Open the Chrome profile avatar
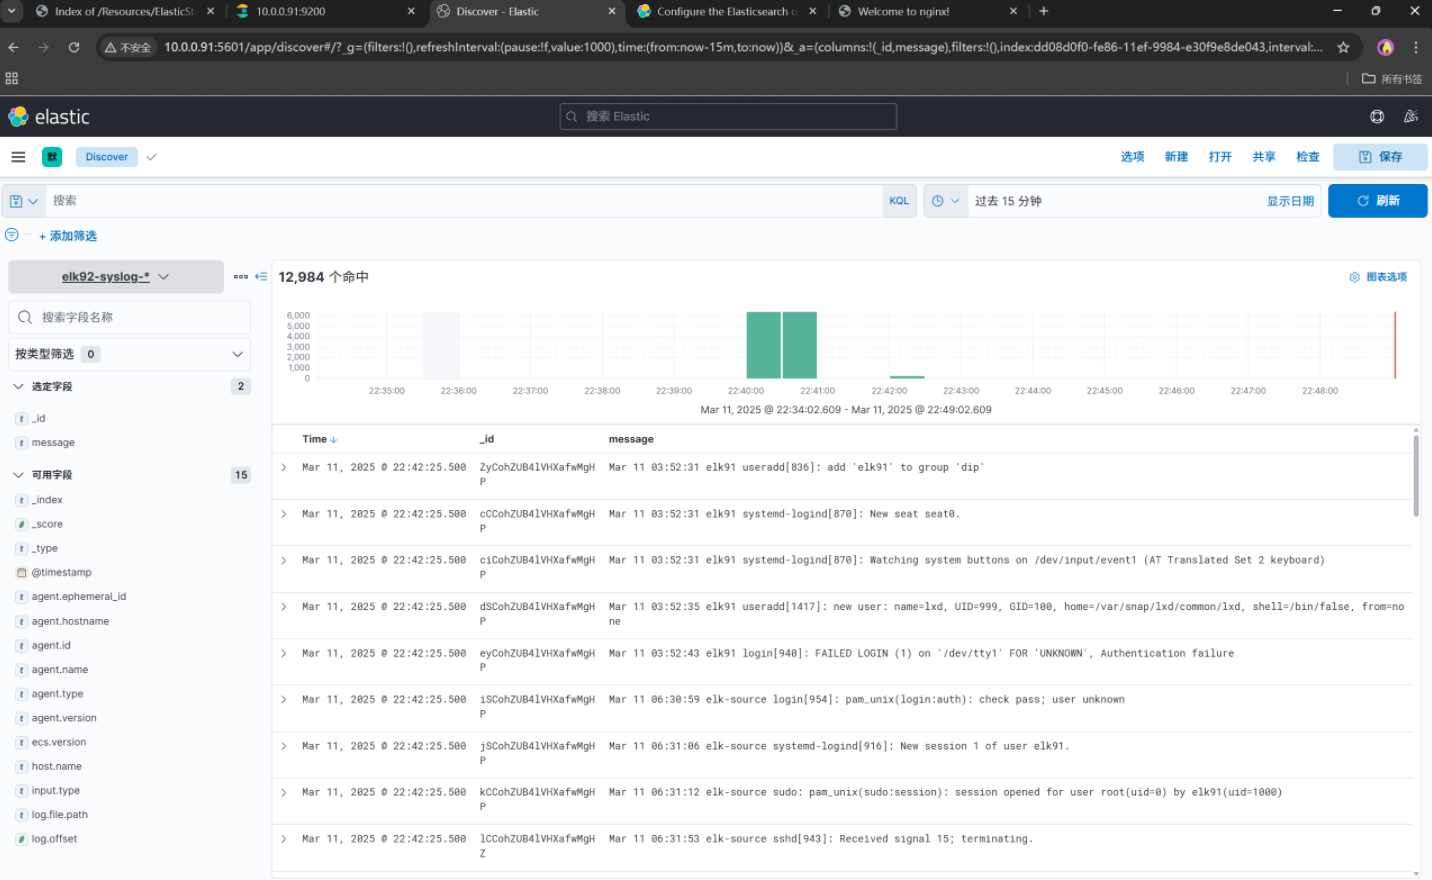The image size is (1432, 880). click(x=1385, y=47)
